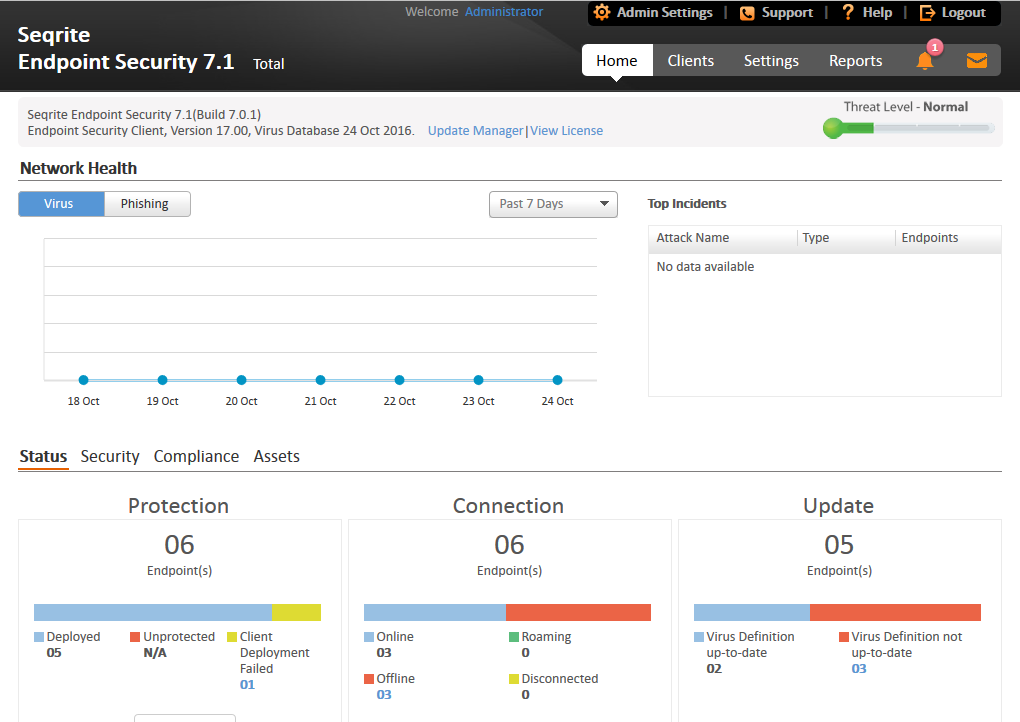Image resolution: width=1020 pixels, height=722 pixels.
Task: Click the "No data available" text
Action: [x=705, y=267]
